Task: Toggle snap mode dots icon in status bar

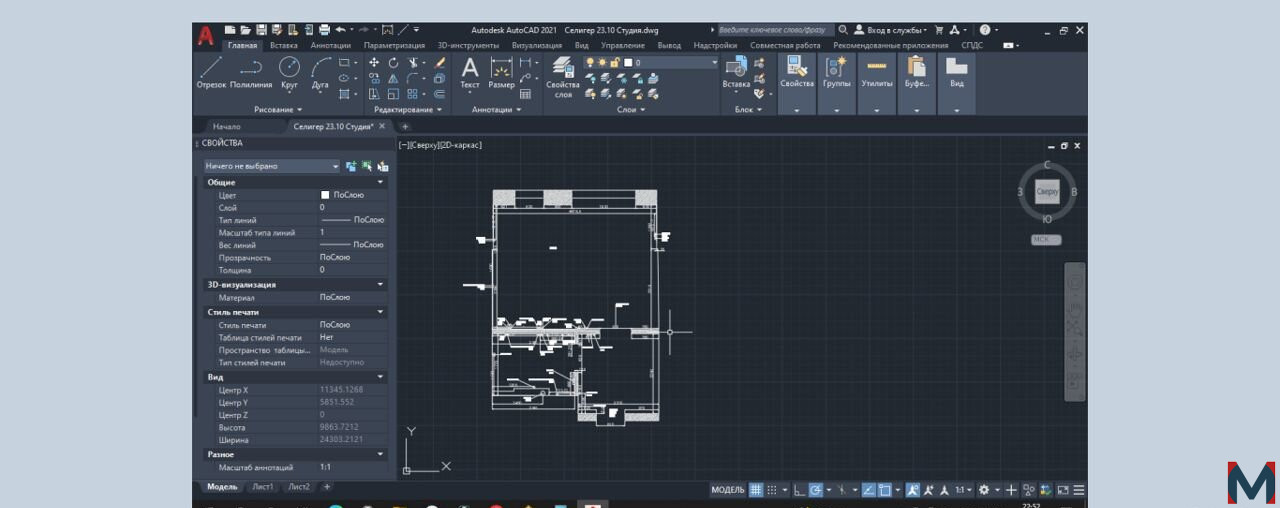Action: [772, 490]
